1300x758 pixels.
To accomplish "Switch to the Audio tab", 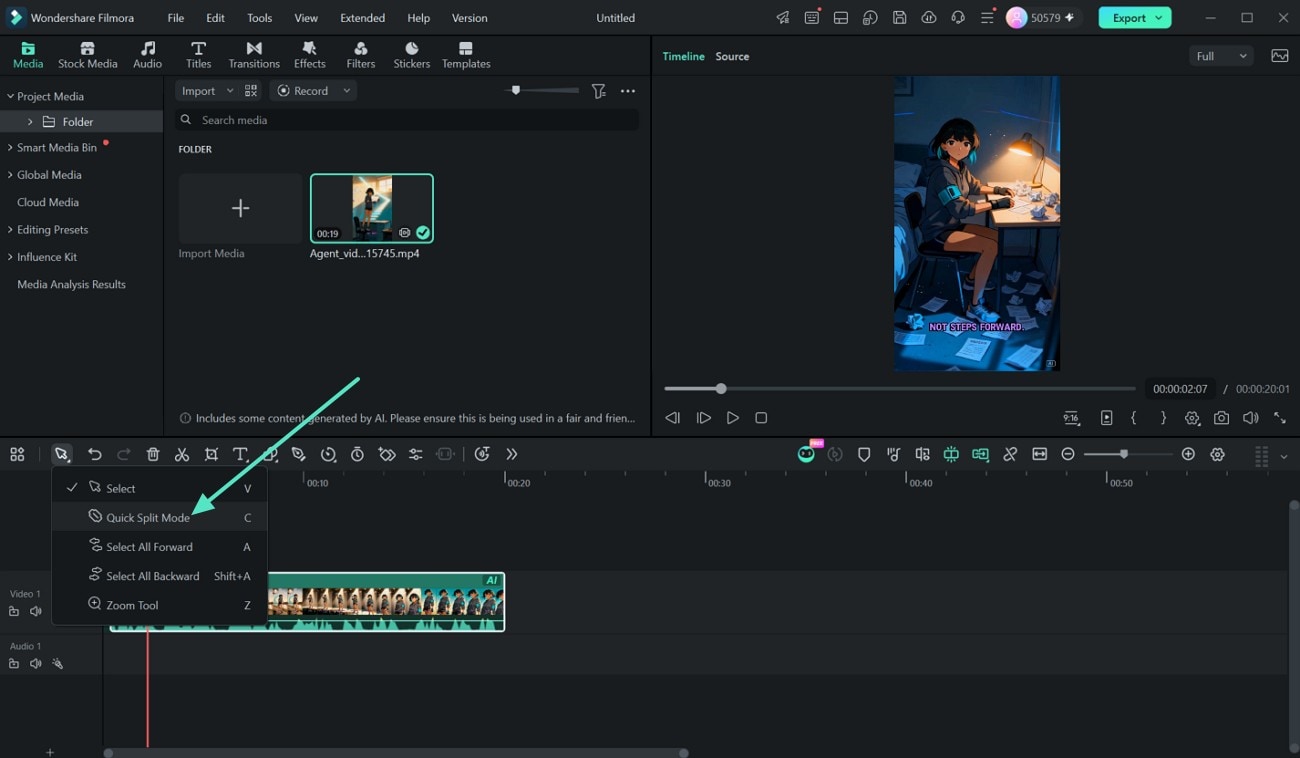I will 147,55.
